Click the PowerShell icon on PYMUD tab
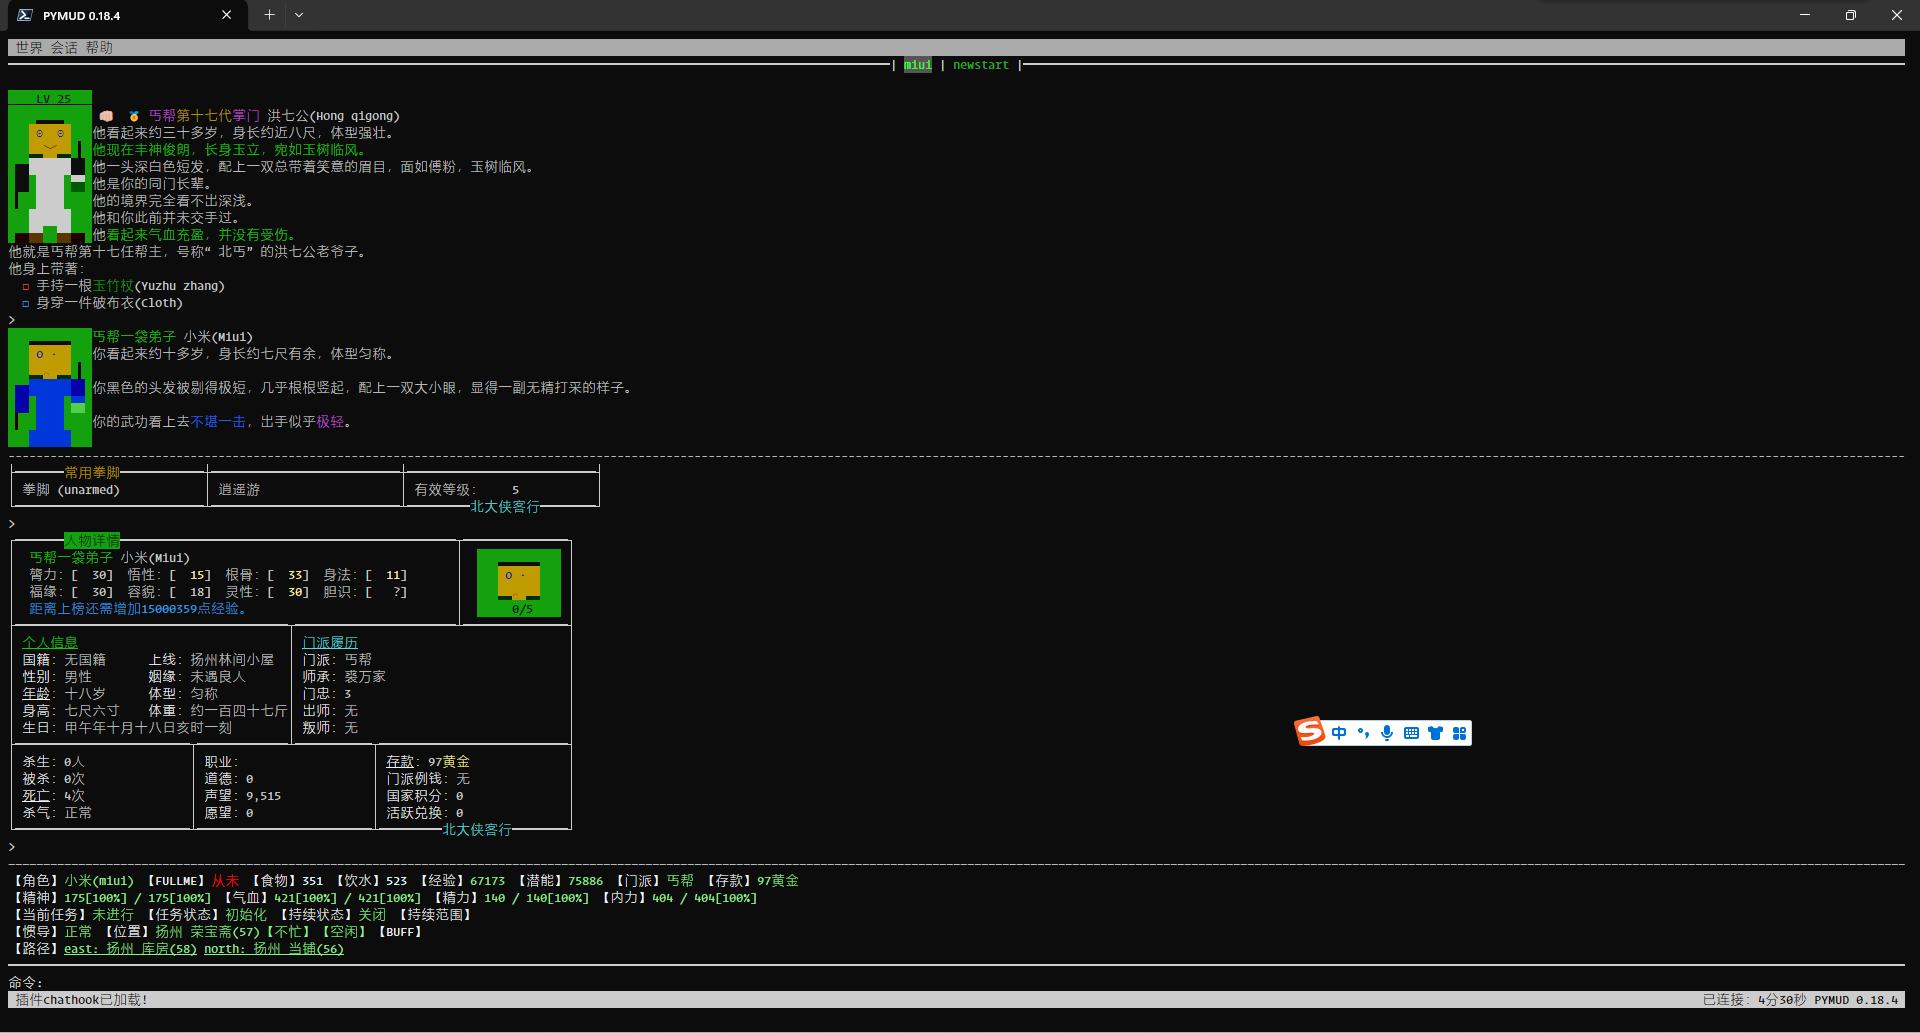 pyautogui.click(x=25, y=15)
